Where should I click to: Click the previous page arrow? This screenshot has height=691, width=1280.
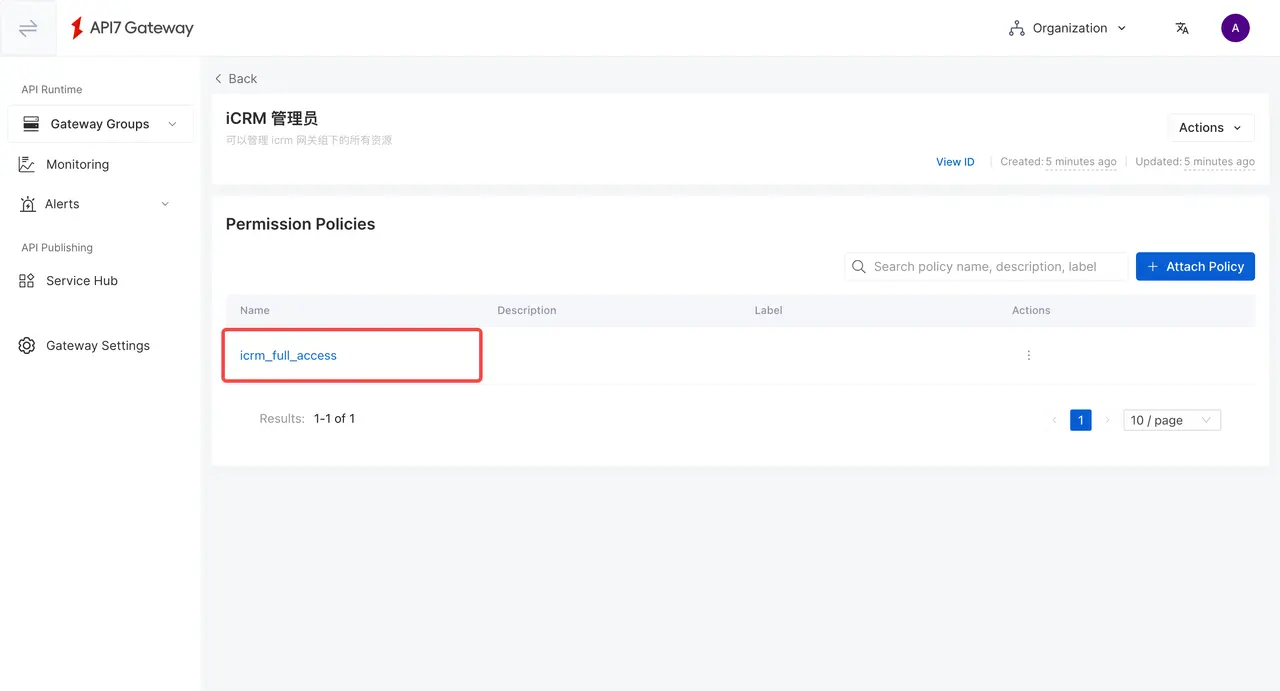1054,420
